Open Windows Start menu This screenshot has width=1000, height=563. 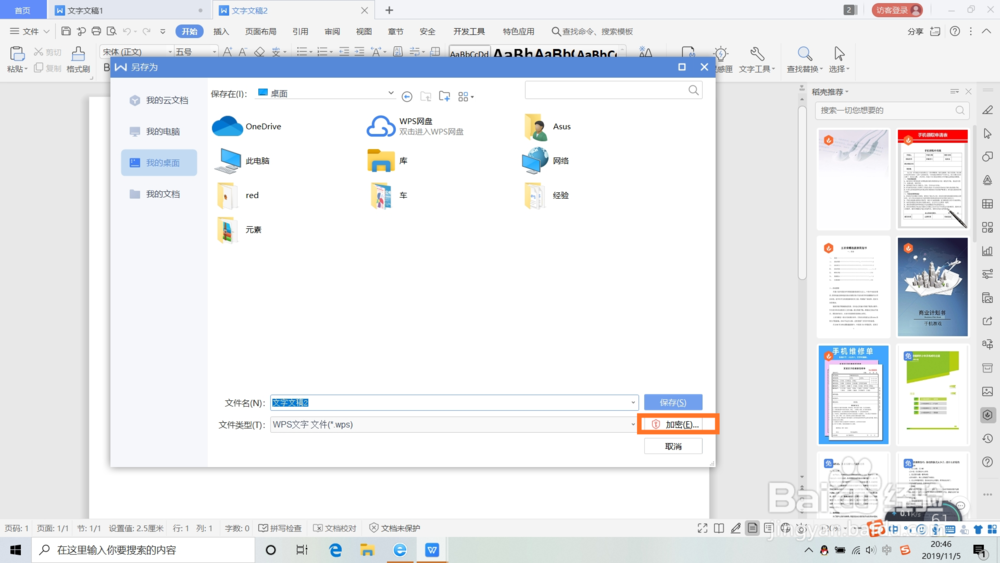(15, 550)
